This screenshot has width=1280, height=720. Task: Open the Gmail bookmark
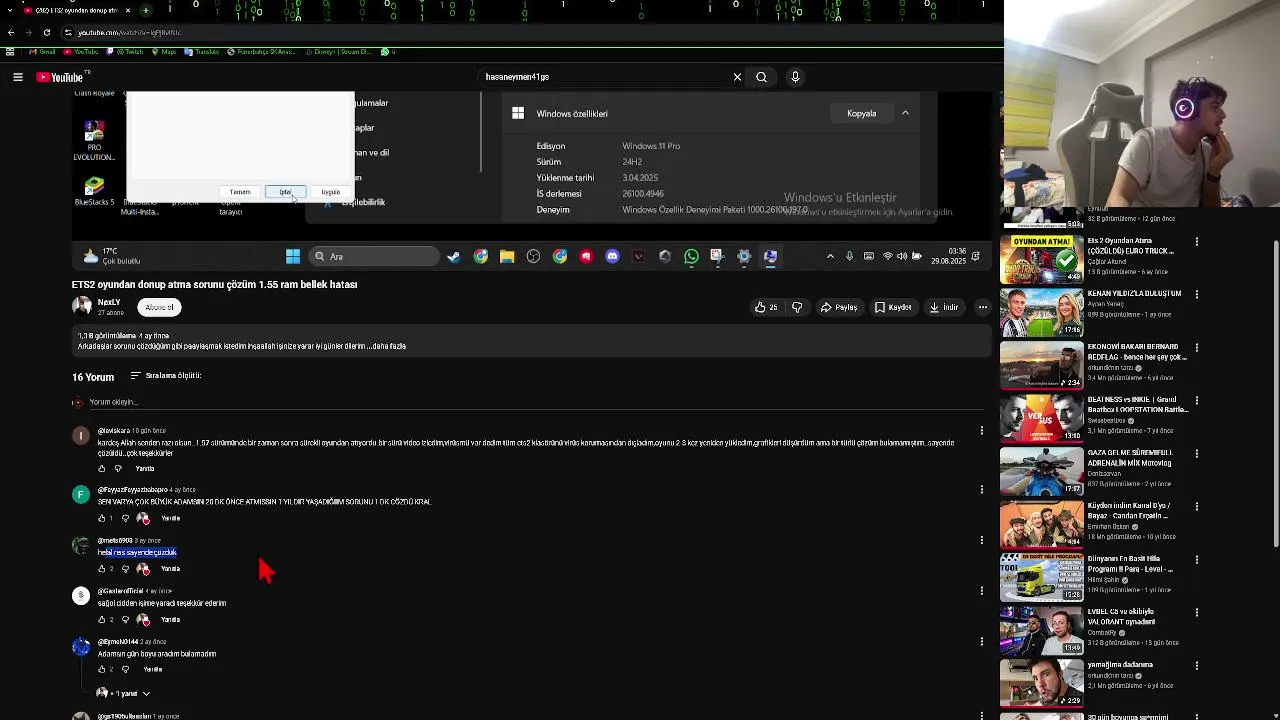point(43,51)
